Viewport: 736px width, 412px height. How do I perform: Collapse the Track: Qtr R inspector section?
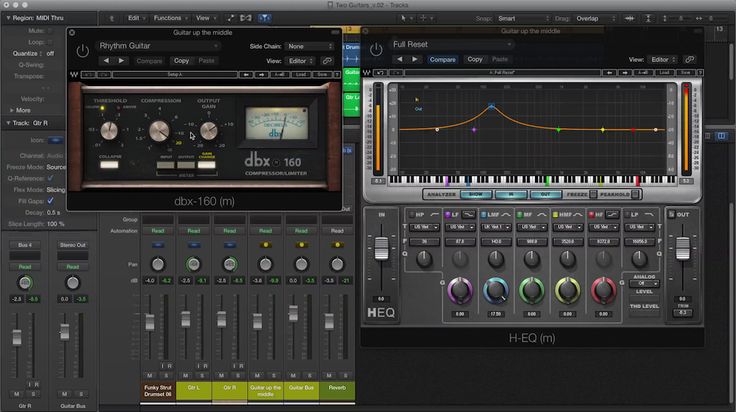click(8, 123)
